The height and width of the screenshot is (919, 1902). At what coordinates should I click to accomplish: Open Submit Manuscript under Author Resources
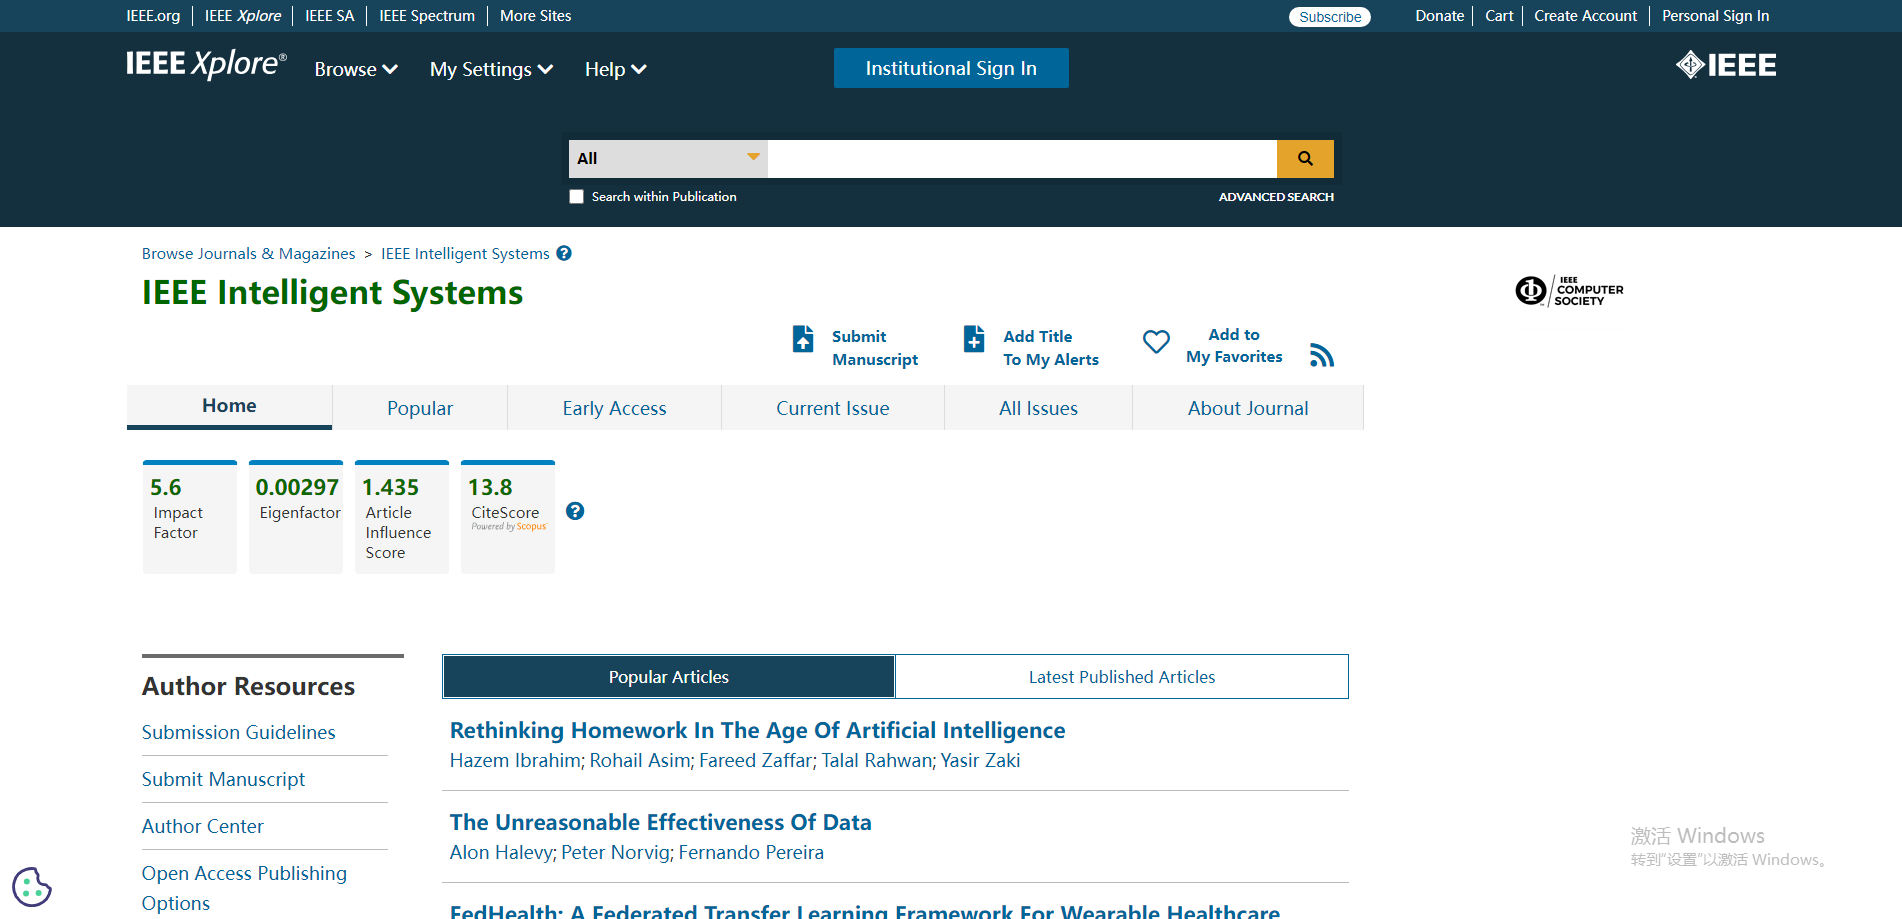click(x=224, y=780)
